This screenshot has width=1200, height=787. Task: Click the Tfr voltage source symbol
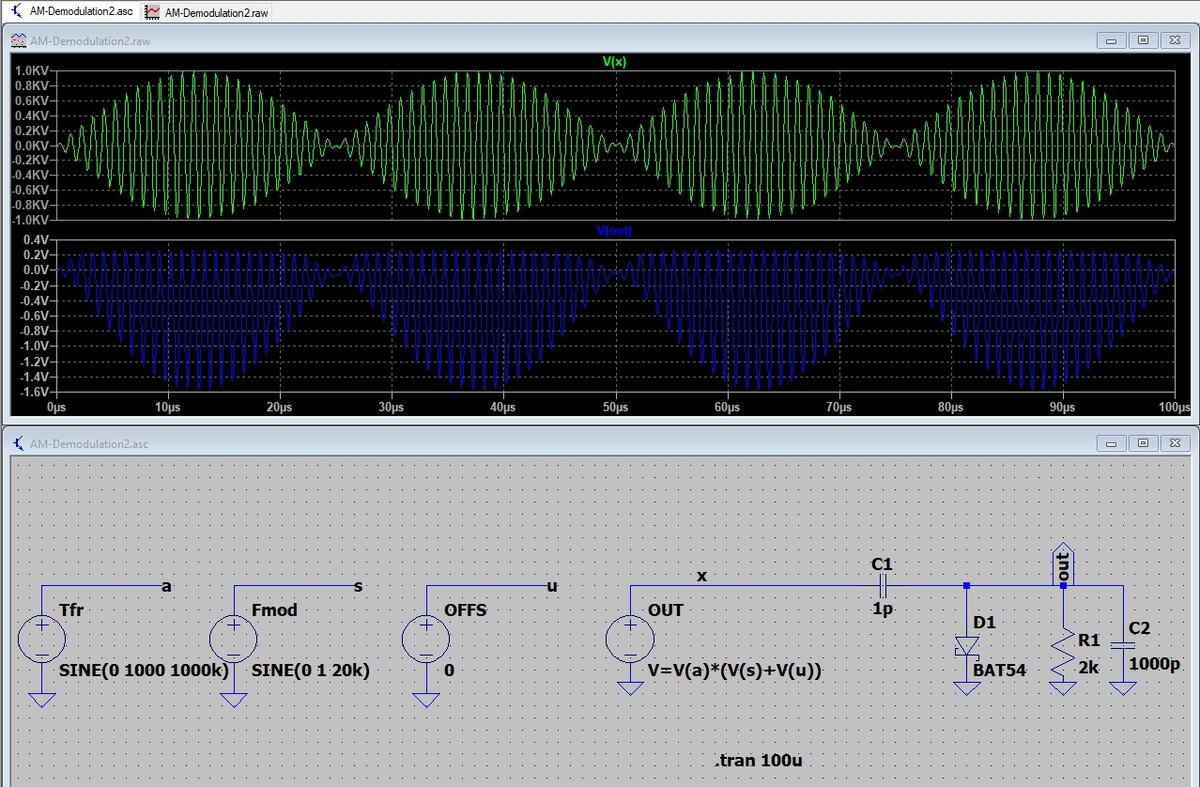[42, 640]
